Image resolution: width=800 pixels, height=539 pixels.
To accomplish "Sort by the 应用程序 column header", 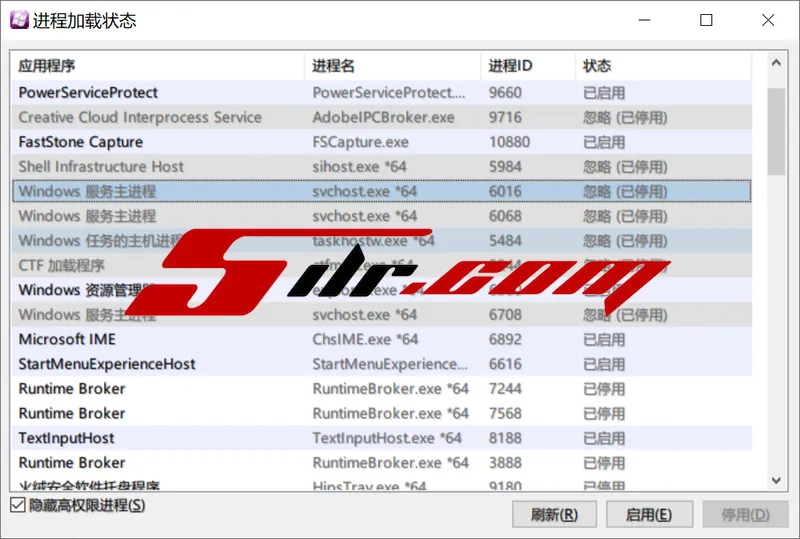I will [x=157, y=66].
